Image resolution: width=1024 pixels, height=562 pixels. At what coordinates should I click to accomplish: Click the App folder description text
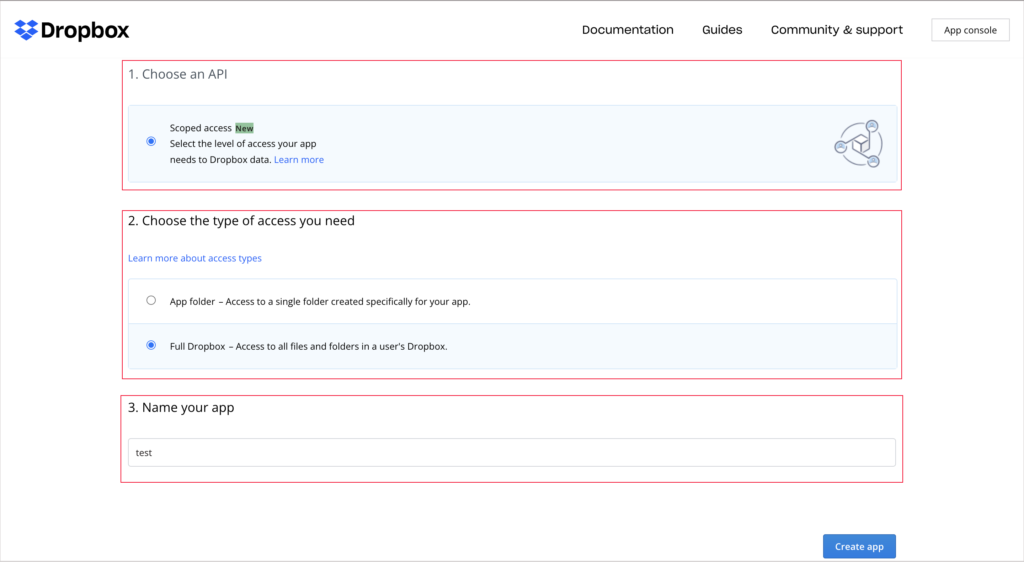(x=320, y=302)
